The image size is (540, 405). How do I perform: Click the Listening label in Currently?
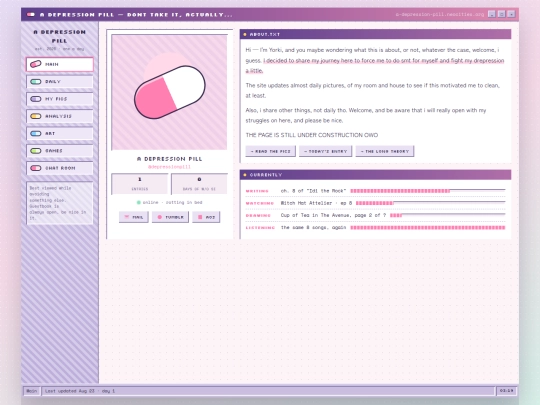pos(260,228)
